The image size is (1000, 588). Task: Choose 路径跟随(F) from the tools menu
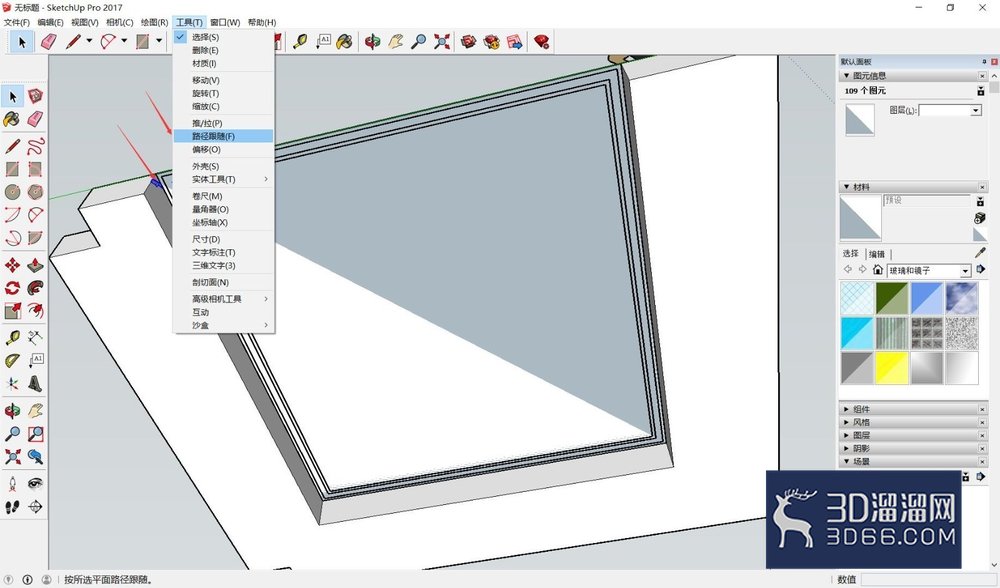point(223,136)
